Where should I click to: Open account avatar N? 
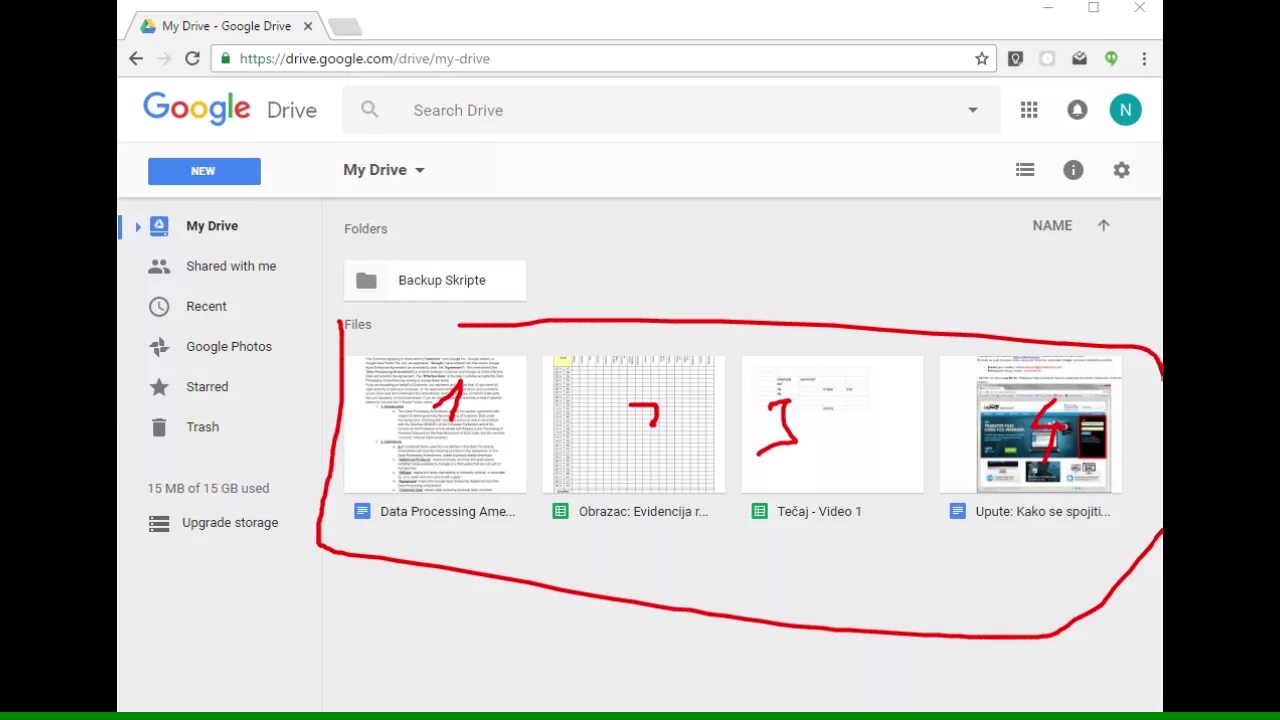(x=1125, y=110)
